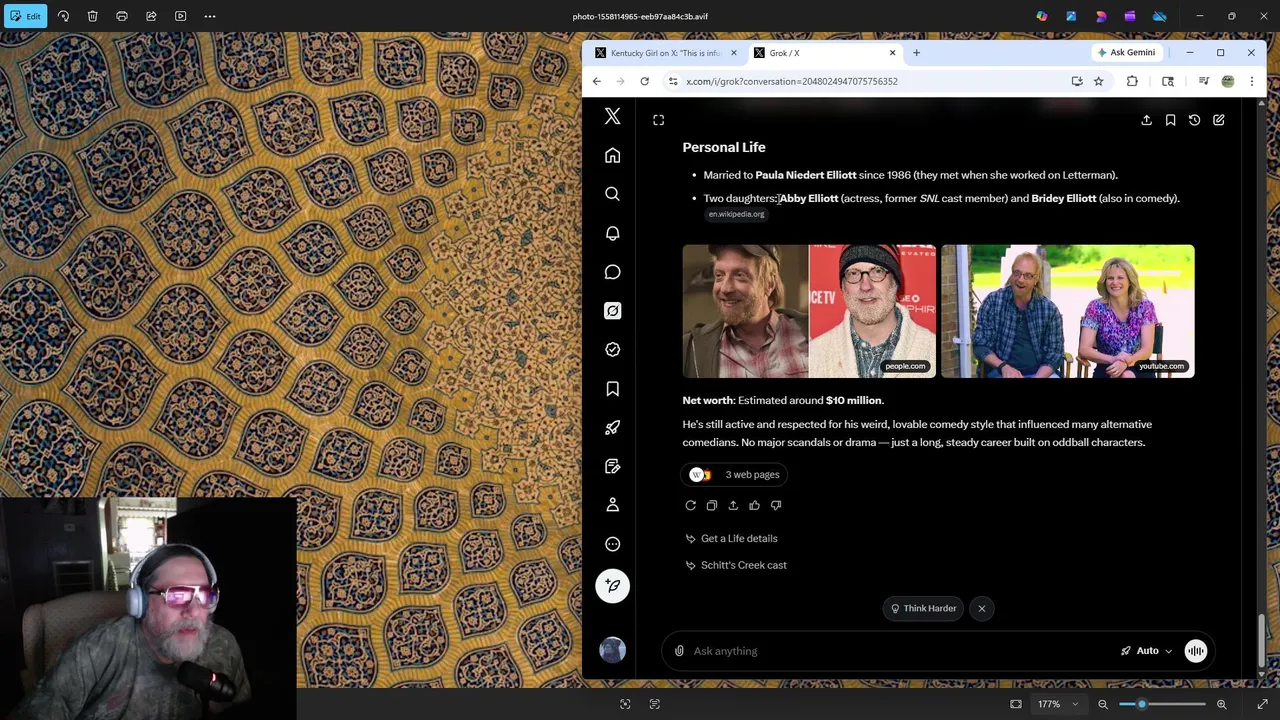
Task: Start Grok voice mode
Action: 1196,651
